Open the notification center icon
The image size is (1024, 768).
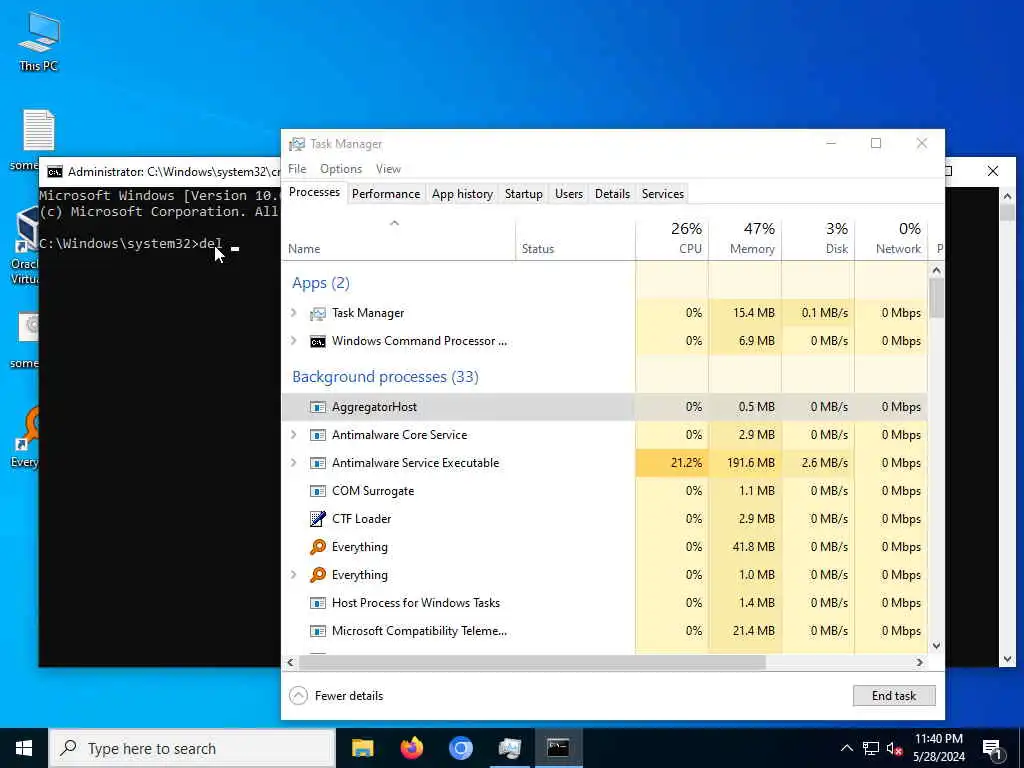tap(993, 748)
